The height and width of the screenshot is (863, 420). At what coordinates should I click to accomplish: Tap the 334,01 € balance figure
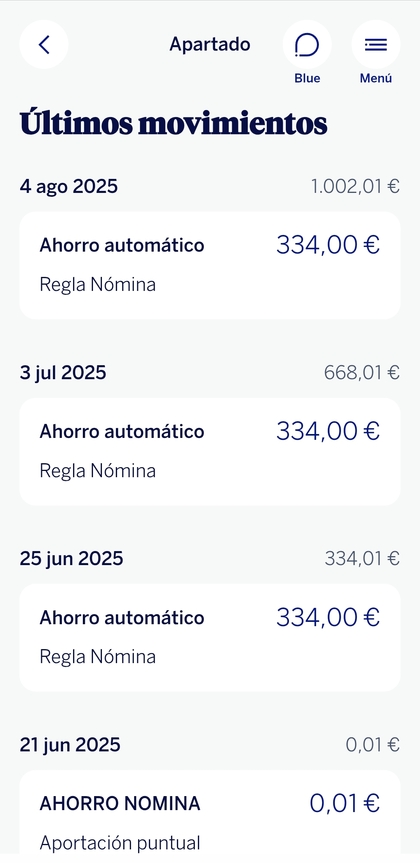coord(362,559)
